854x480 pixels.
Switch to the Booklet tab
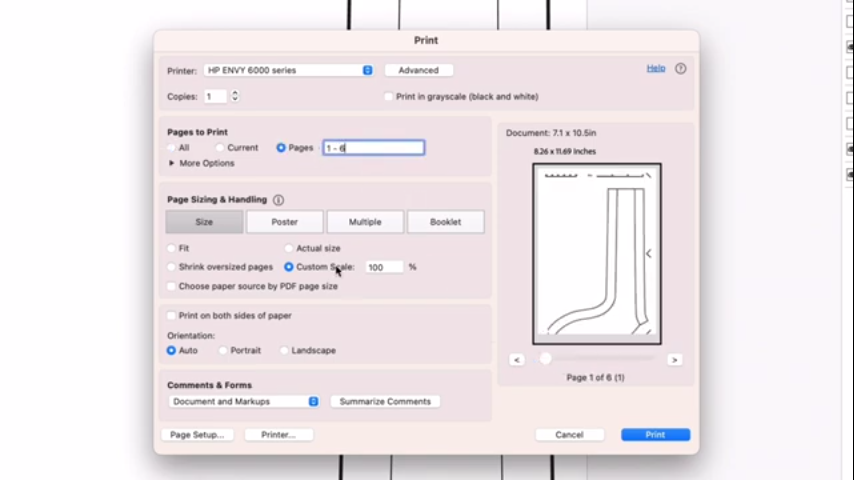pyautogui.click(x=446, y=222)
